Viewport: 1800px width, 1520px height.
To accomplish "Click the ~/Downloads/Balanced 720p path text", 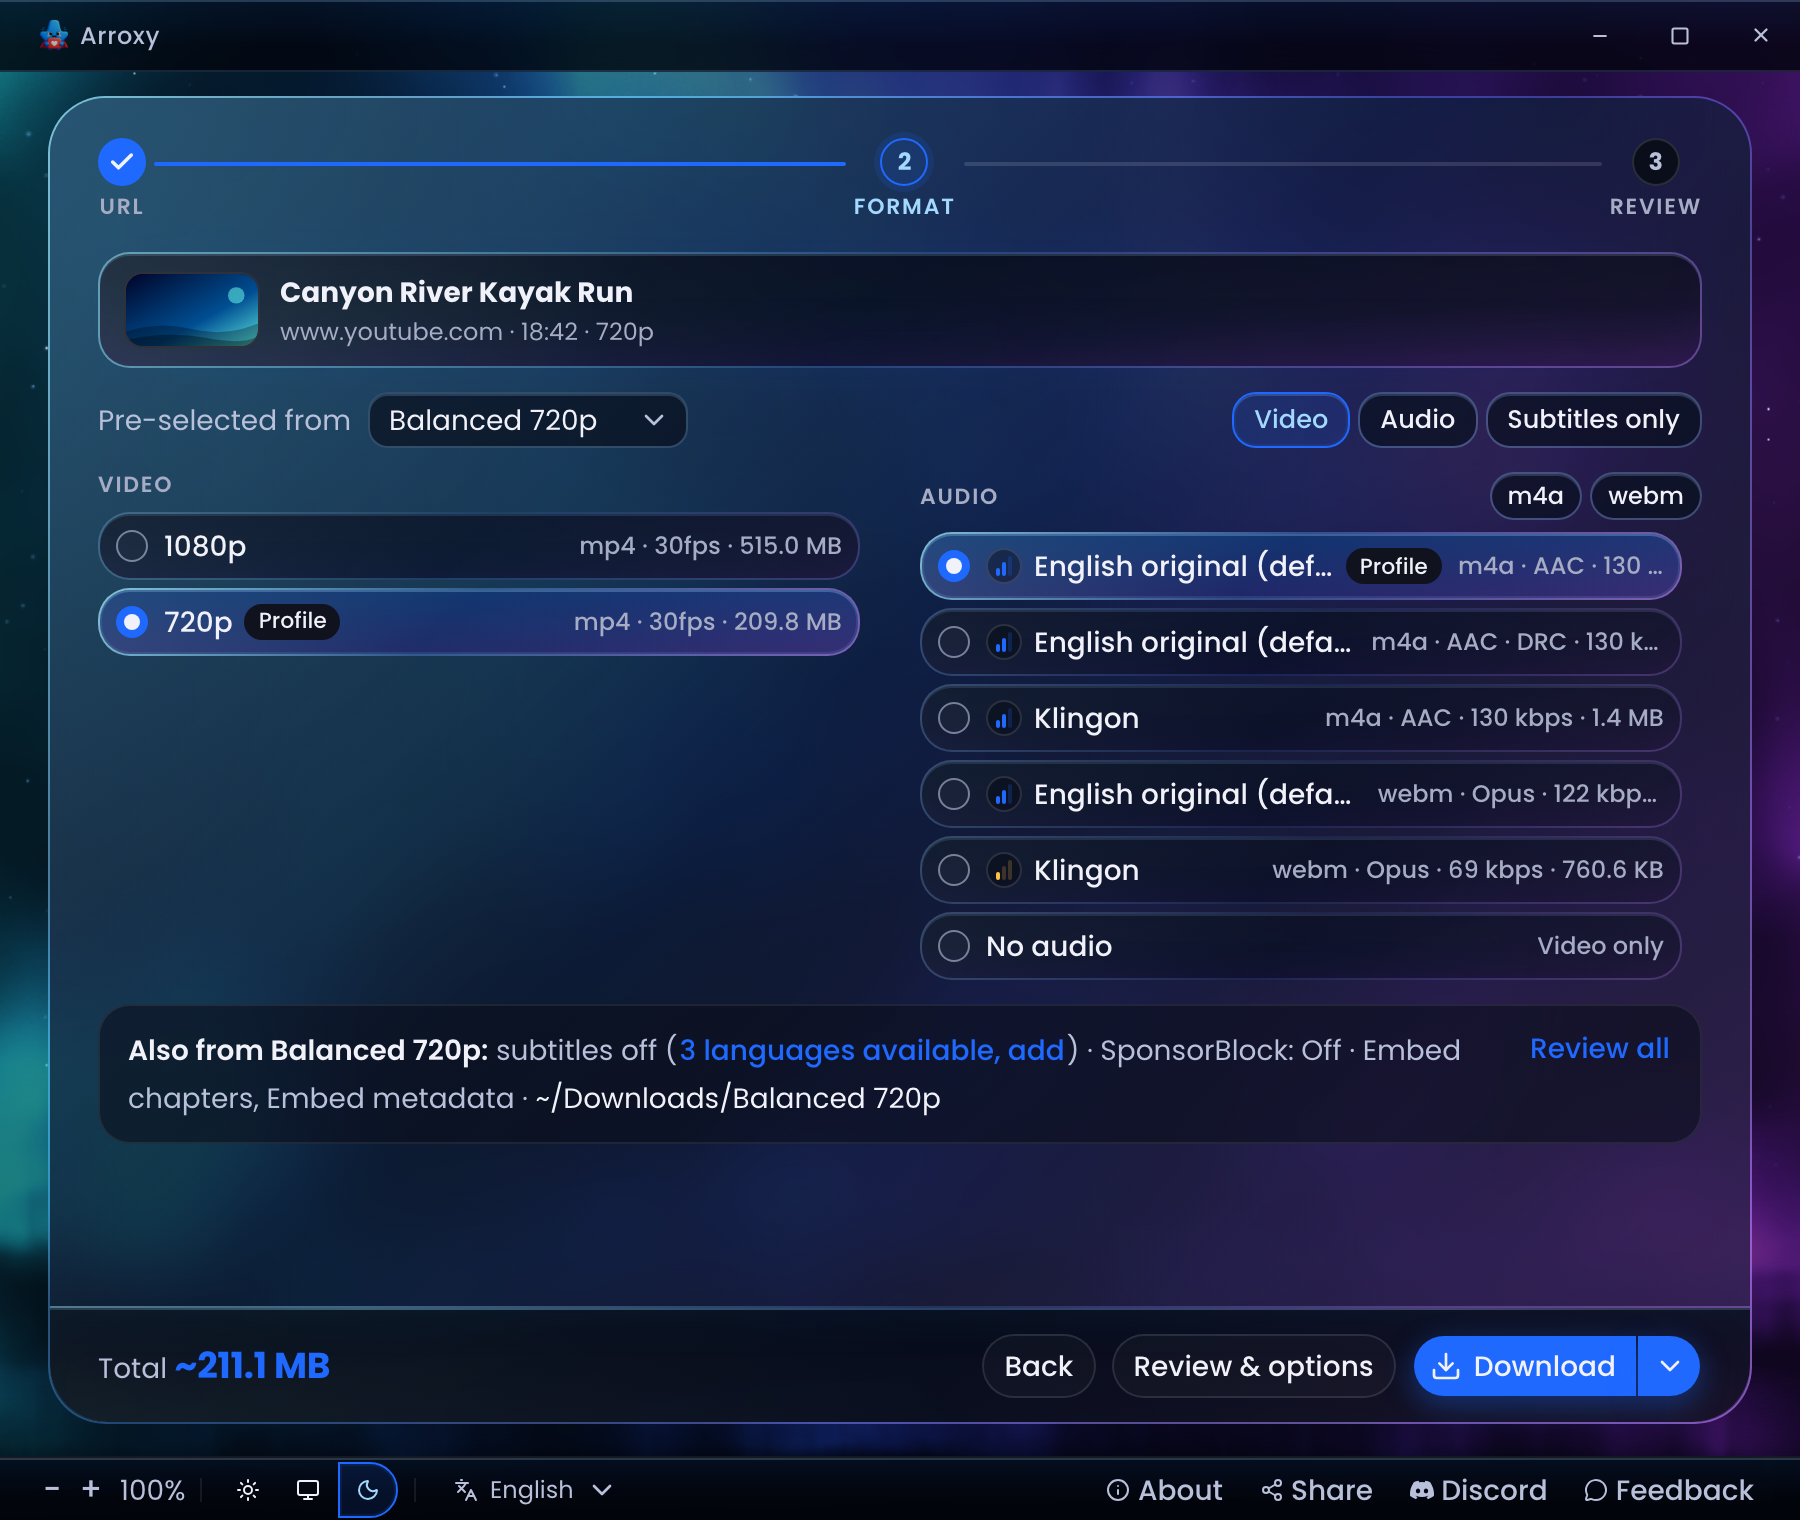I will (738, 1099).
